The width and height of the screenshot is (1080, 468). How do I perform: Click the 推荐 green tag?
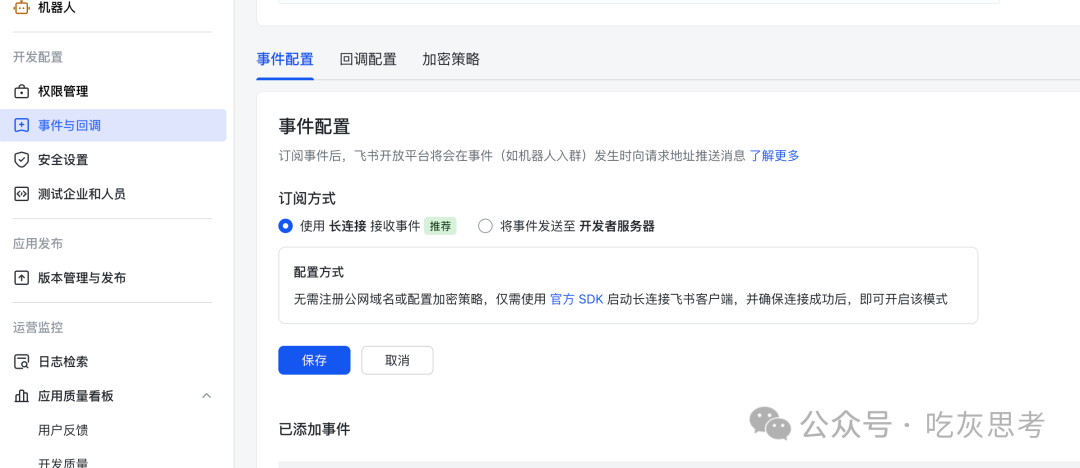tap(440, 226)
